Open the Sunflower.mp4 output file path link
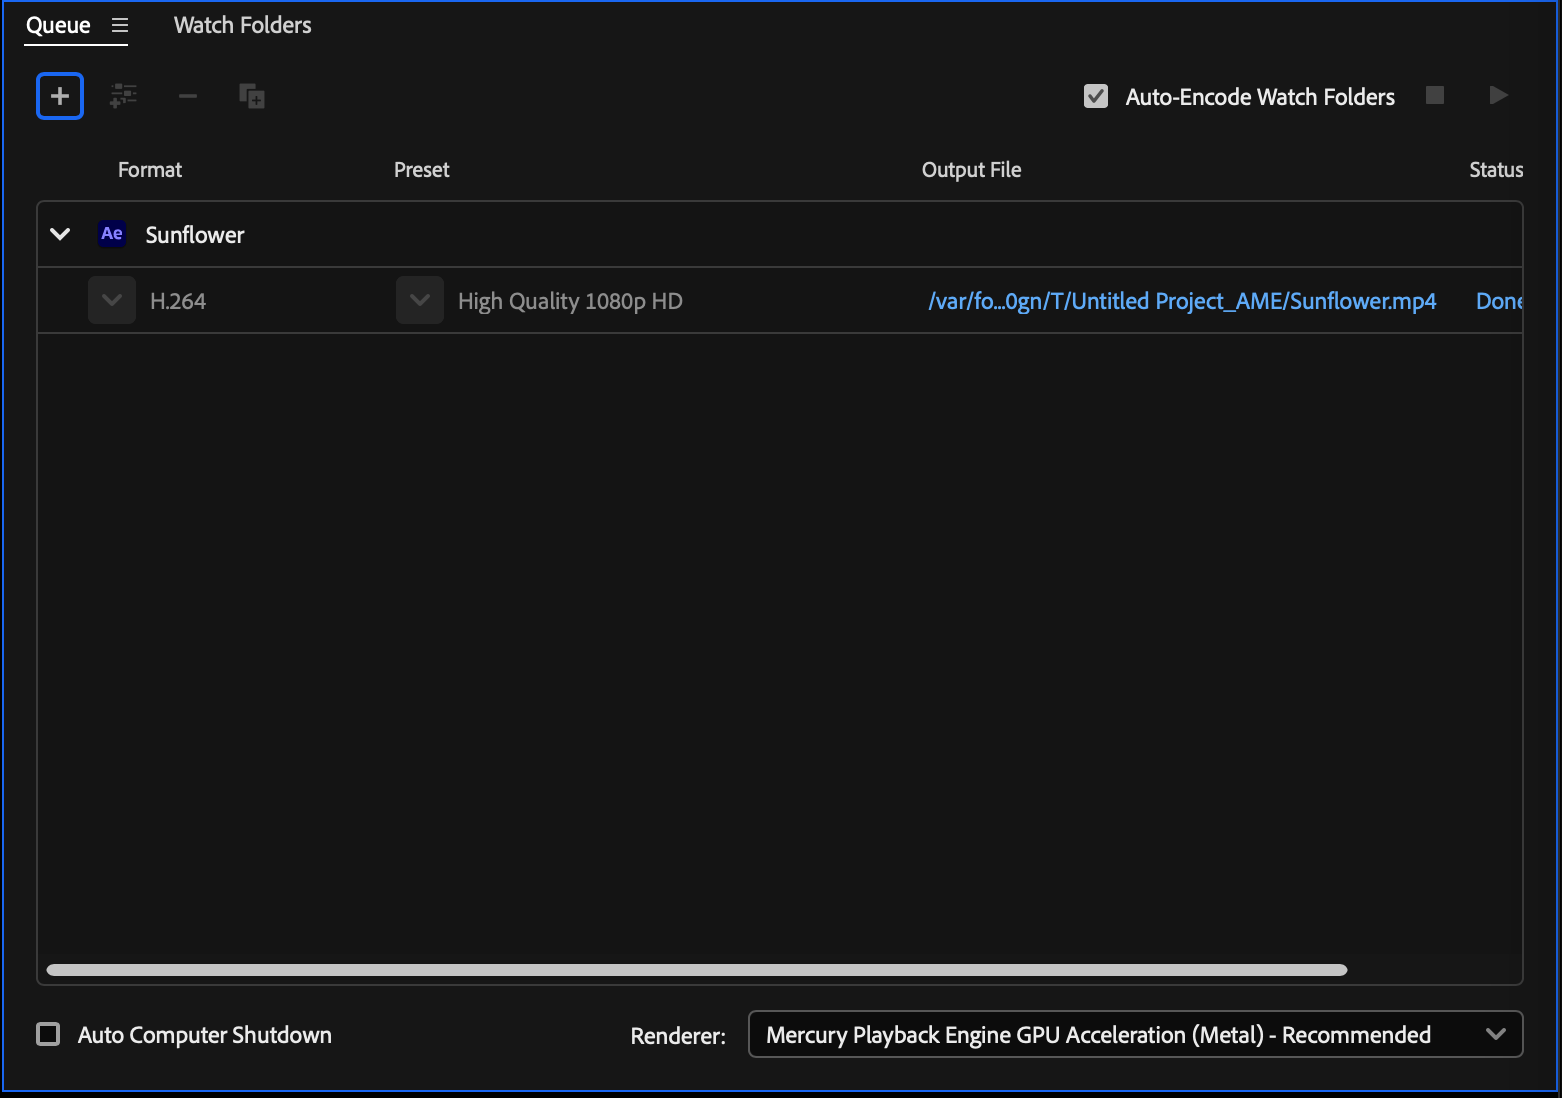 click(x=1181, y=301)
